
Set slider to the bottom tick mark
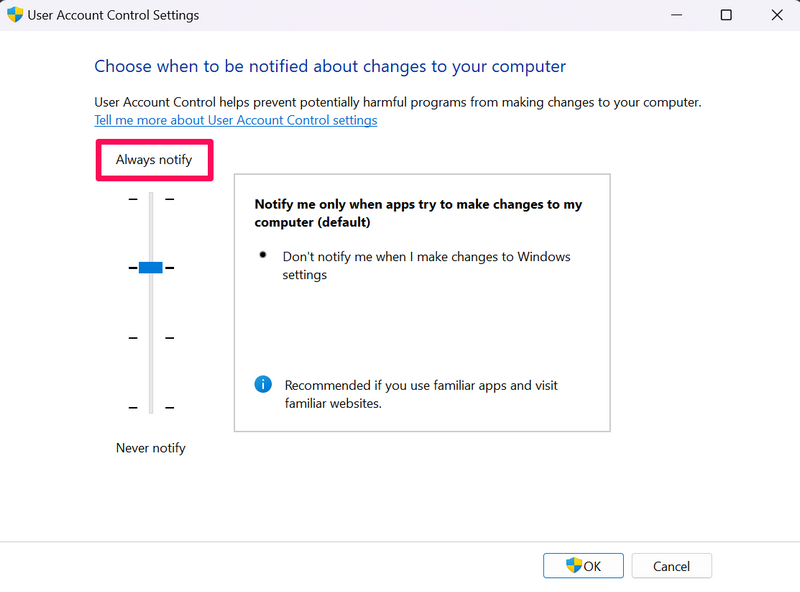(x=151, y=407)
